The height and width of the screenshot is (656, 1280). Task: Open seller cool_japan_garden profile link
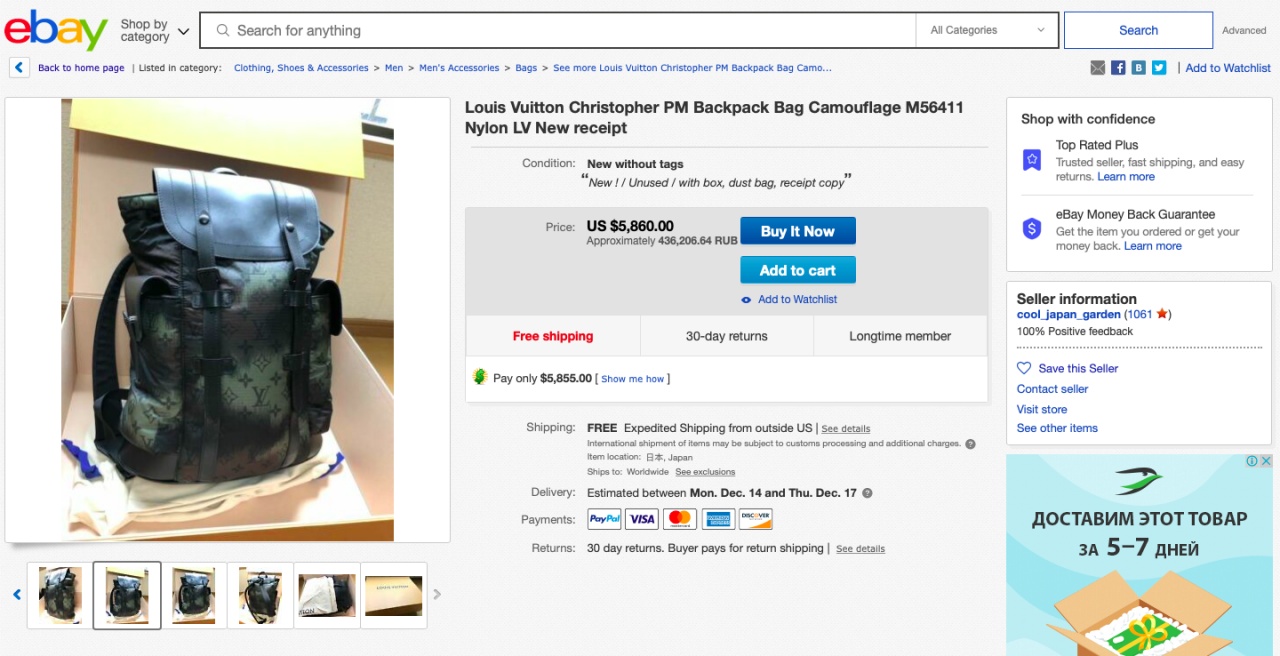[x=1068, y=314]
